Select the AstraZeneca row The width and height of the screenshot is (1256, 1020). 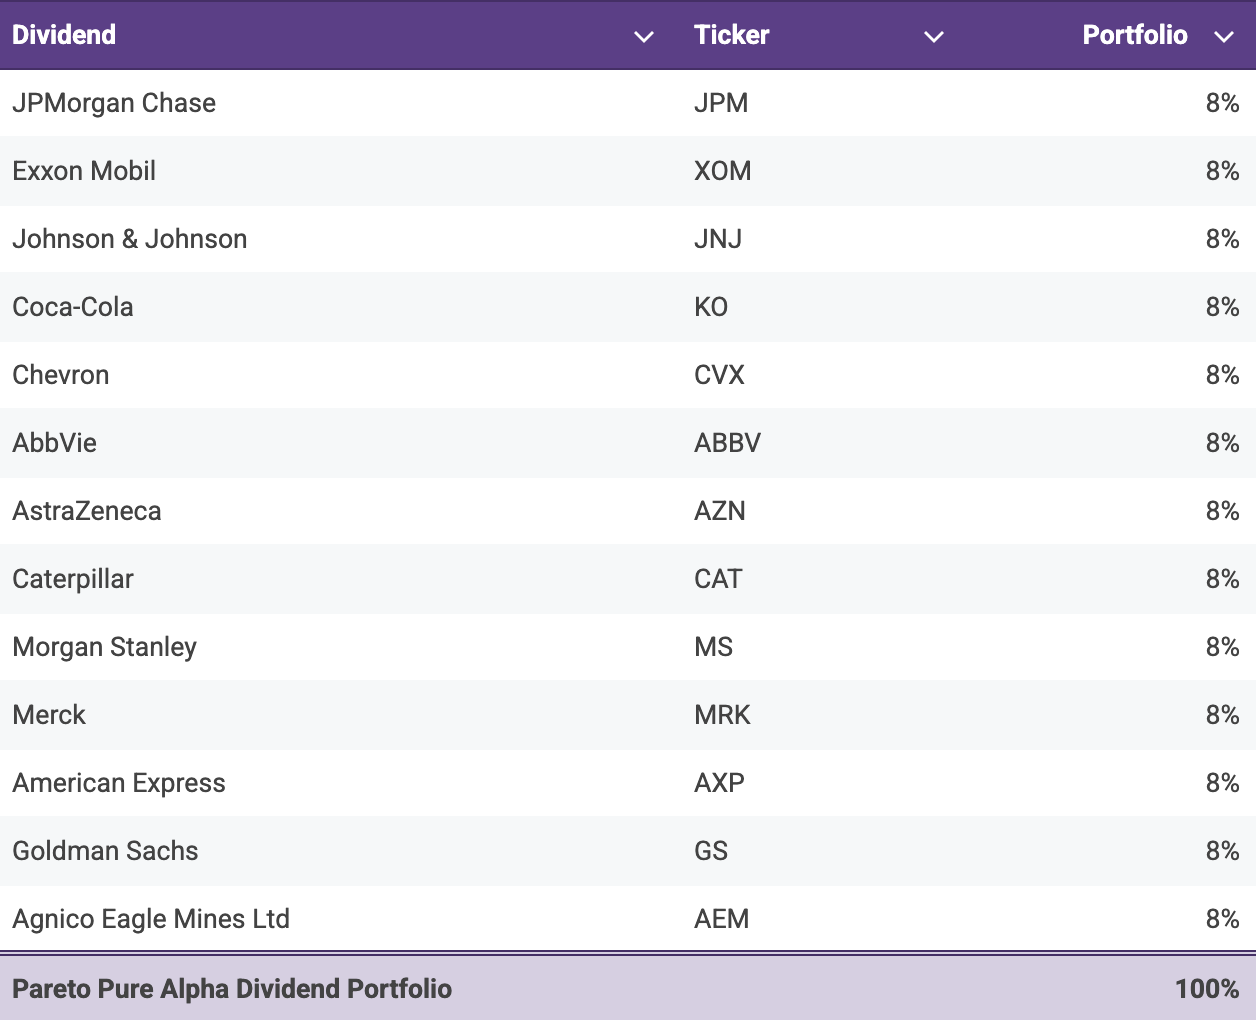[x=87, y=511]
